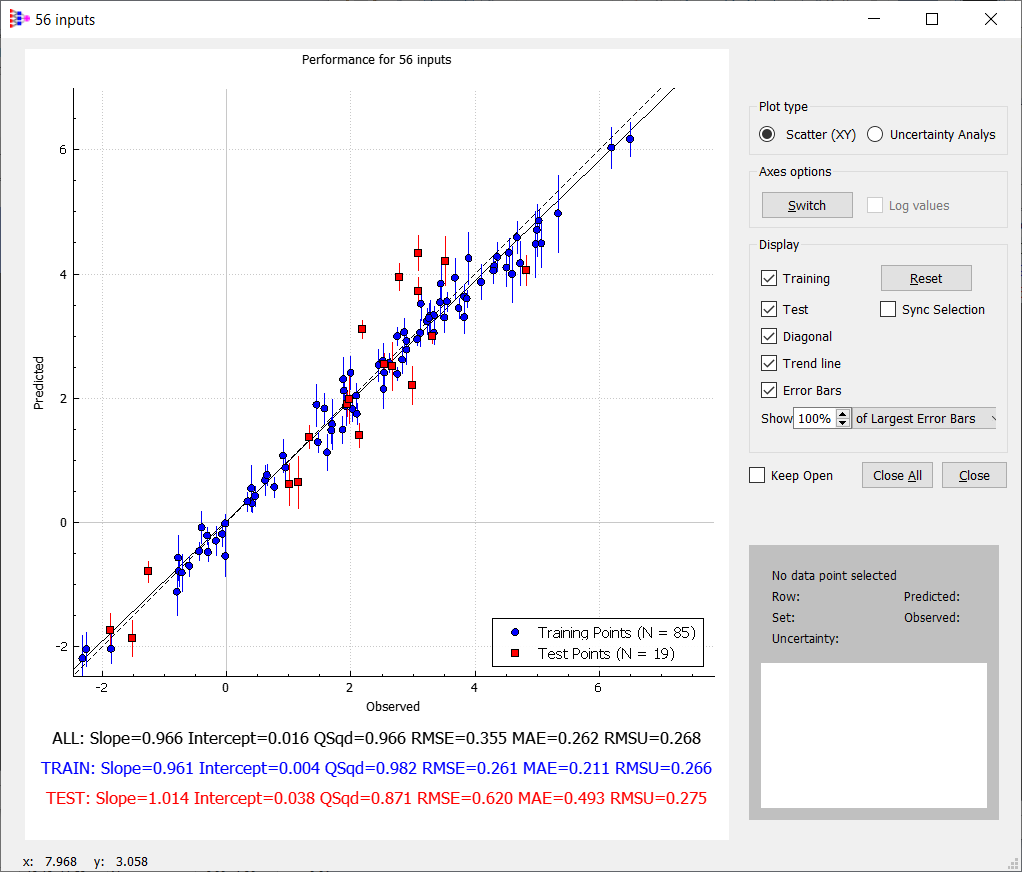
Task: Turn off Error Bars checkbox
Action: pyautogui.click(x=769, y=390)
